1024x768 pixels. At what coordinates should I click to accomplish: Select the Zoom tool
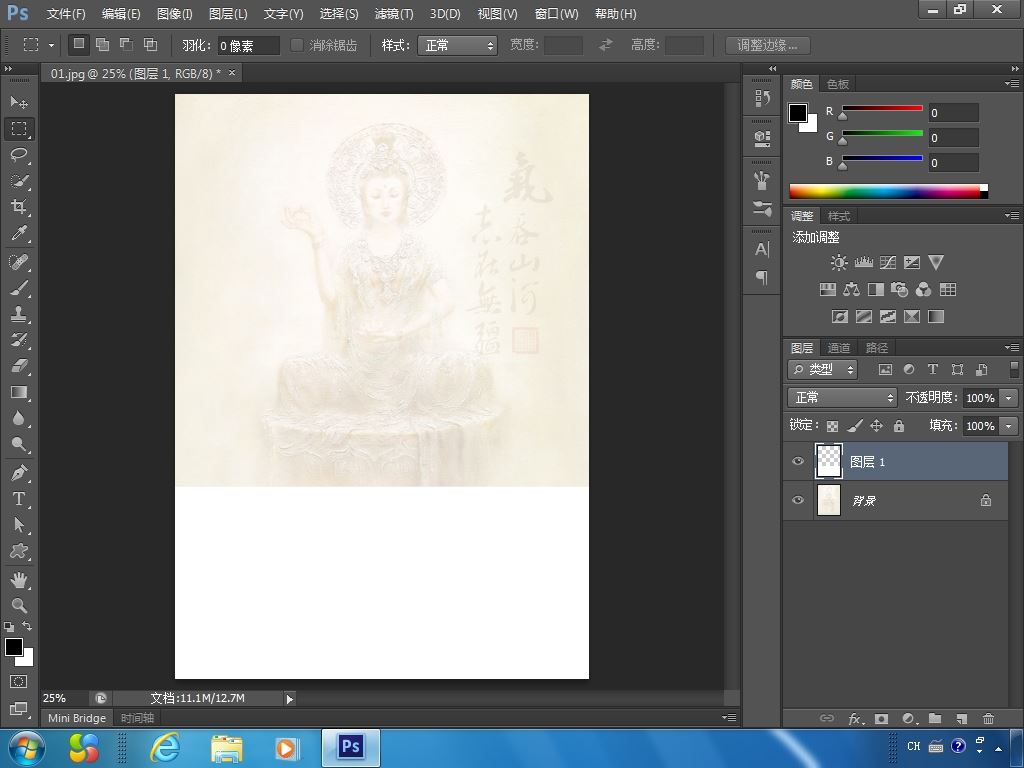pos(19,605)
